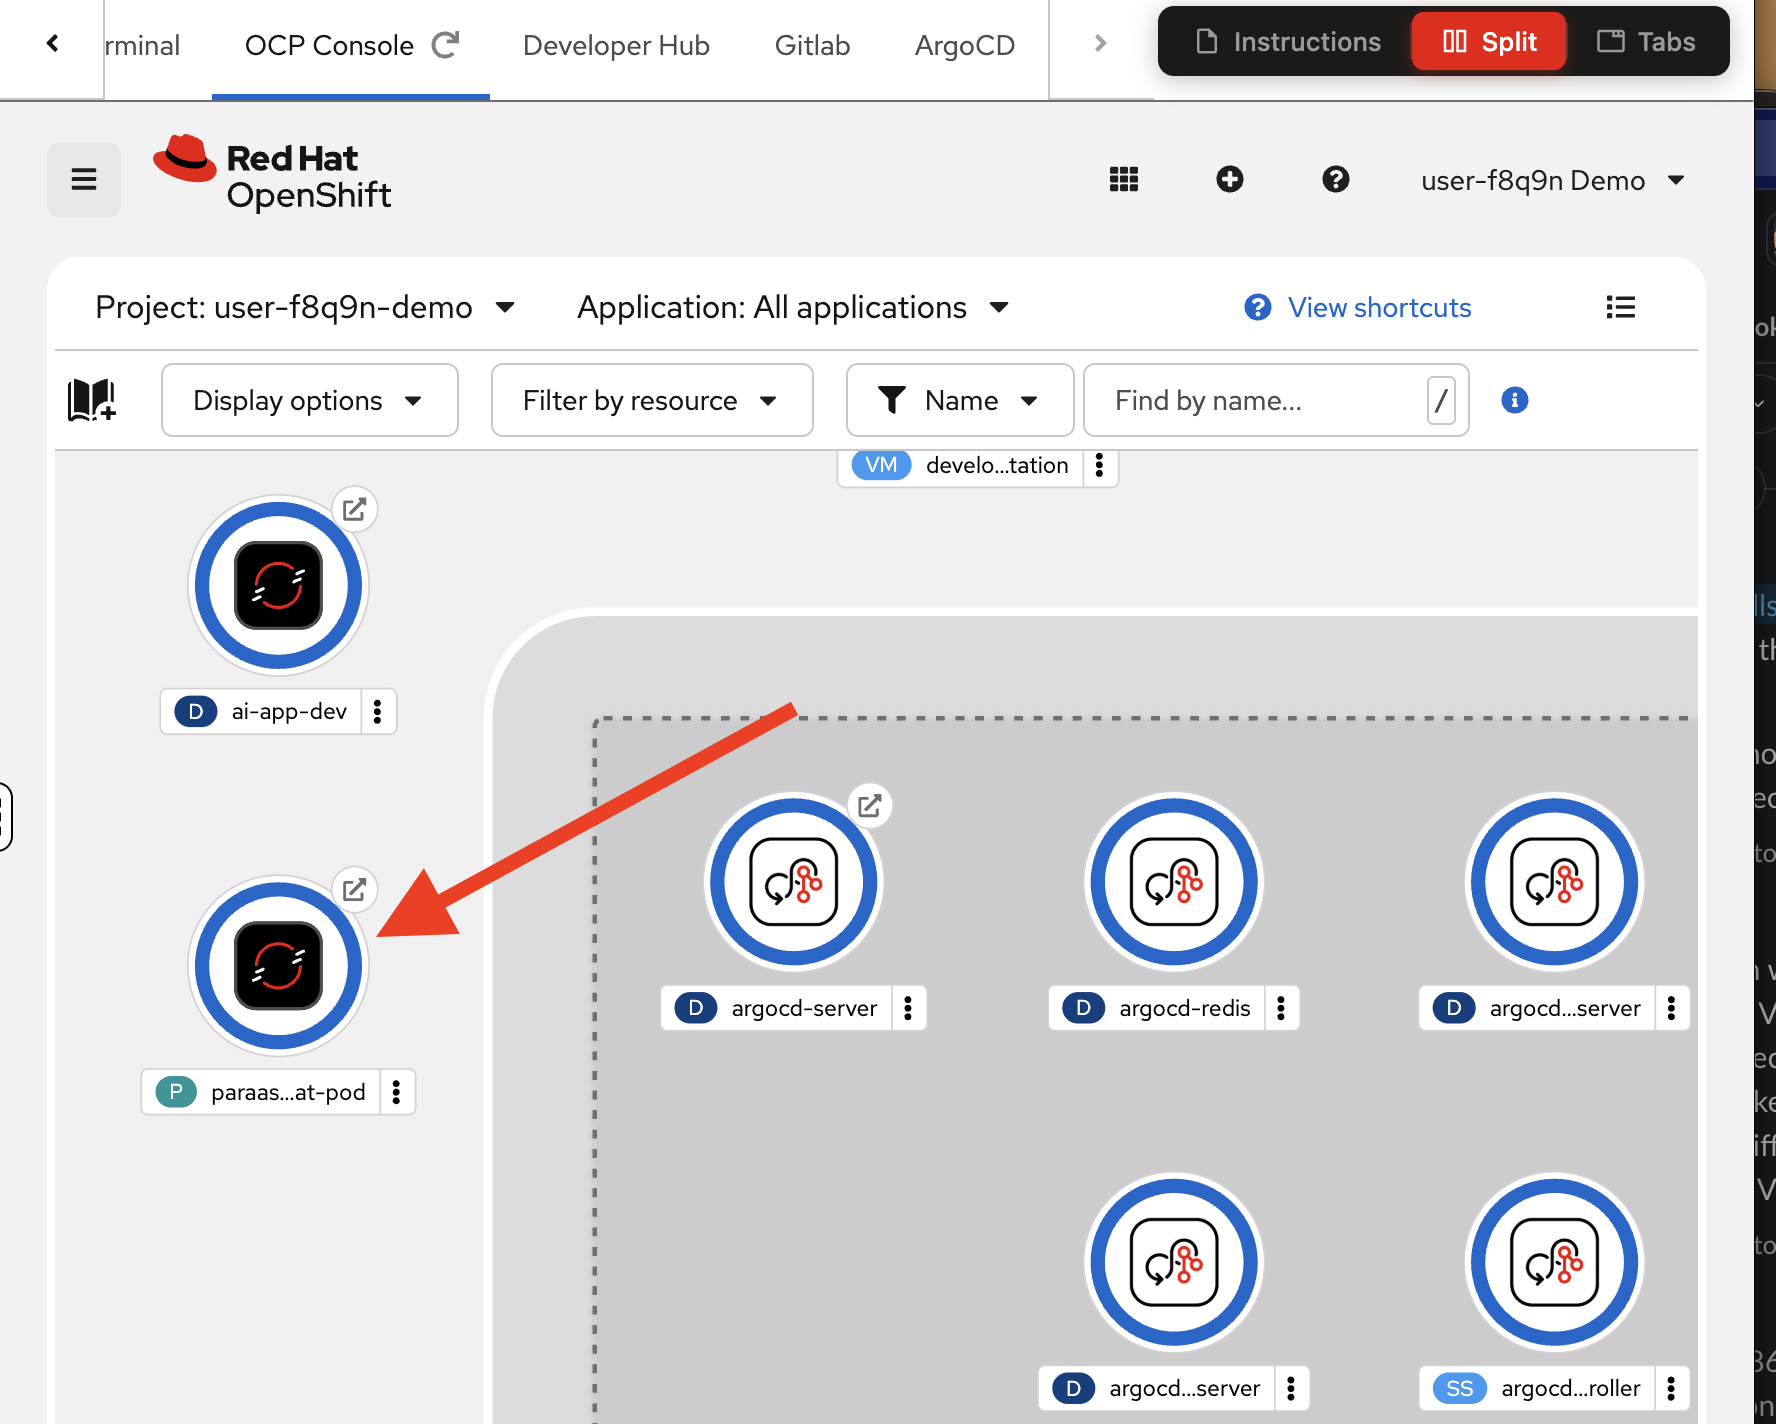Expand the Display options dropdown

309,400
